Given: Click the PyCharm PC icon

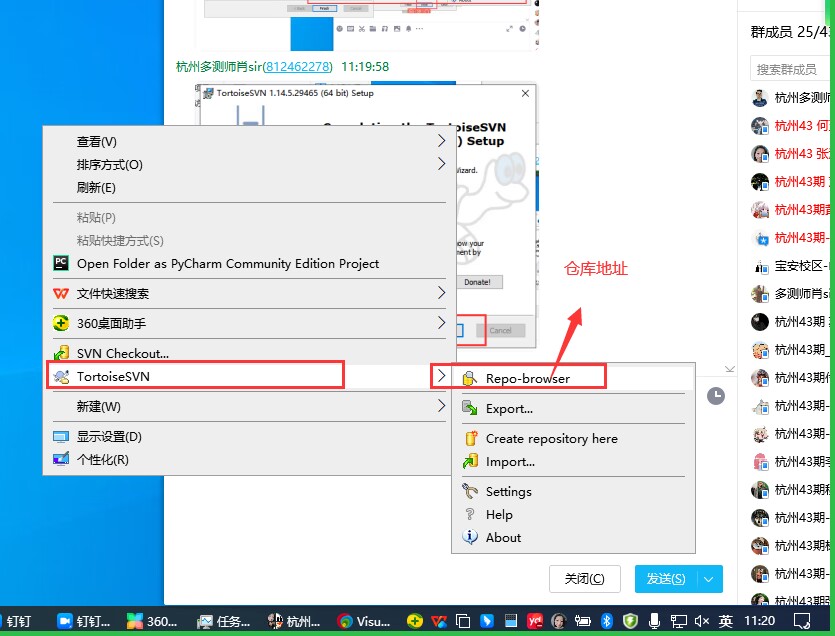Looking at the screenshot, I should pyautogui.click(x=61, y=263).
